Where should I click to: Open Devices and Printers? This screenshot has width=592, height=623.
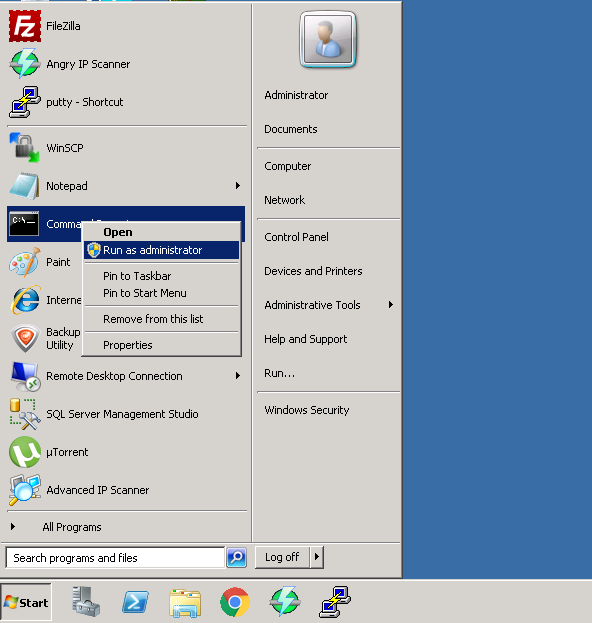point(313,271)
